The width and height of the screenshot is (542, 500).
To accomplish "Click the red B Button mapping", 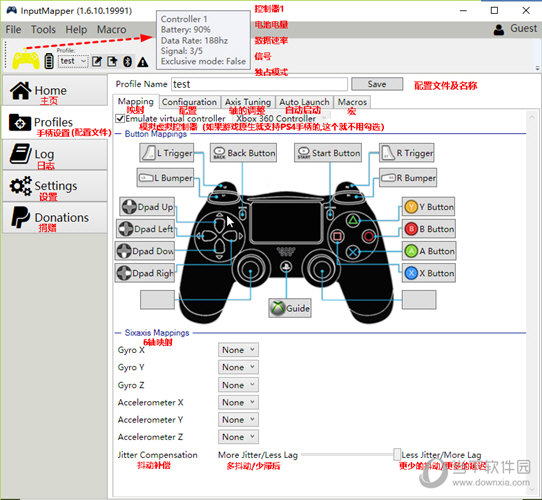I will tap(429, 229).
